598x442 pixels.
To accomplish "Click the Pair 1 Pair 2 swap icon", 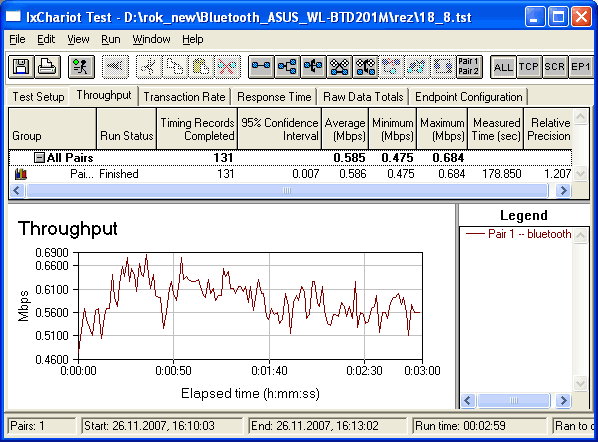I will (469, 67).
